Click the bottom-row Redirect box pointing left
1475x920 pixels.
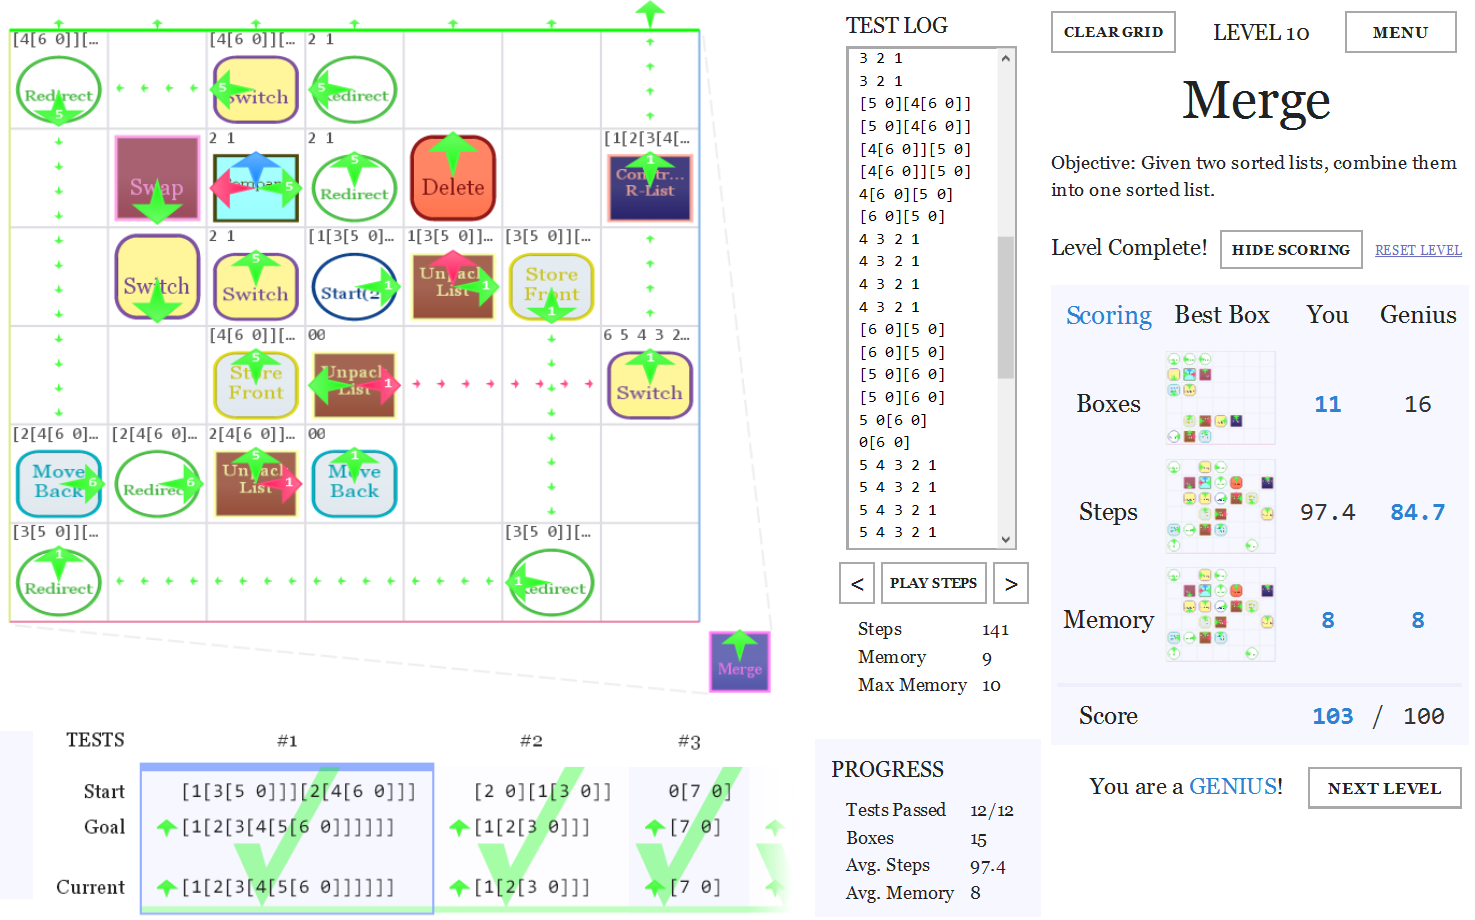[551, 582]
